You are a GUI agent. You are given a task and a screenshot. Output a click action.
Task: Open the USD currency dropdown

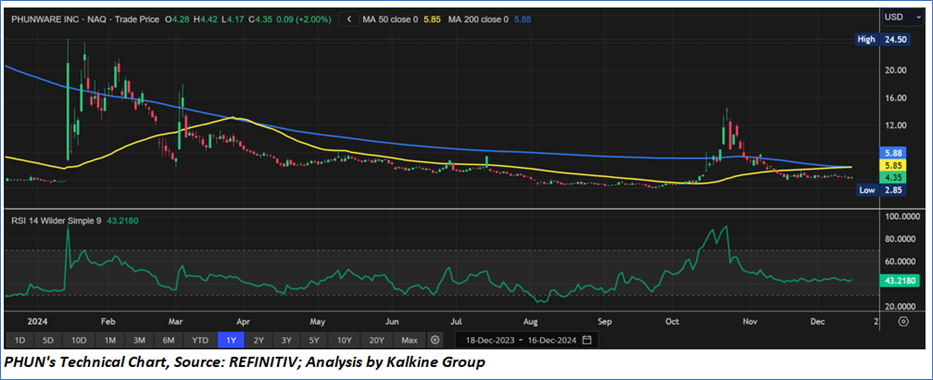tap(903, 18)
